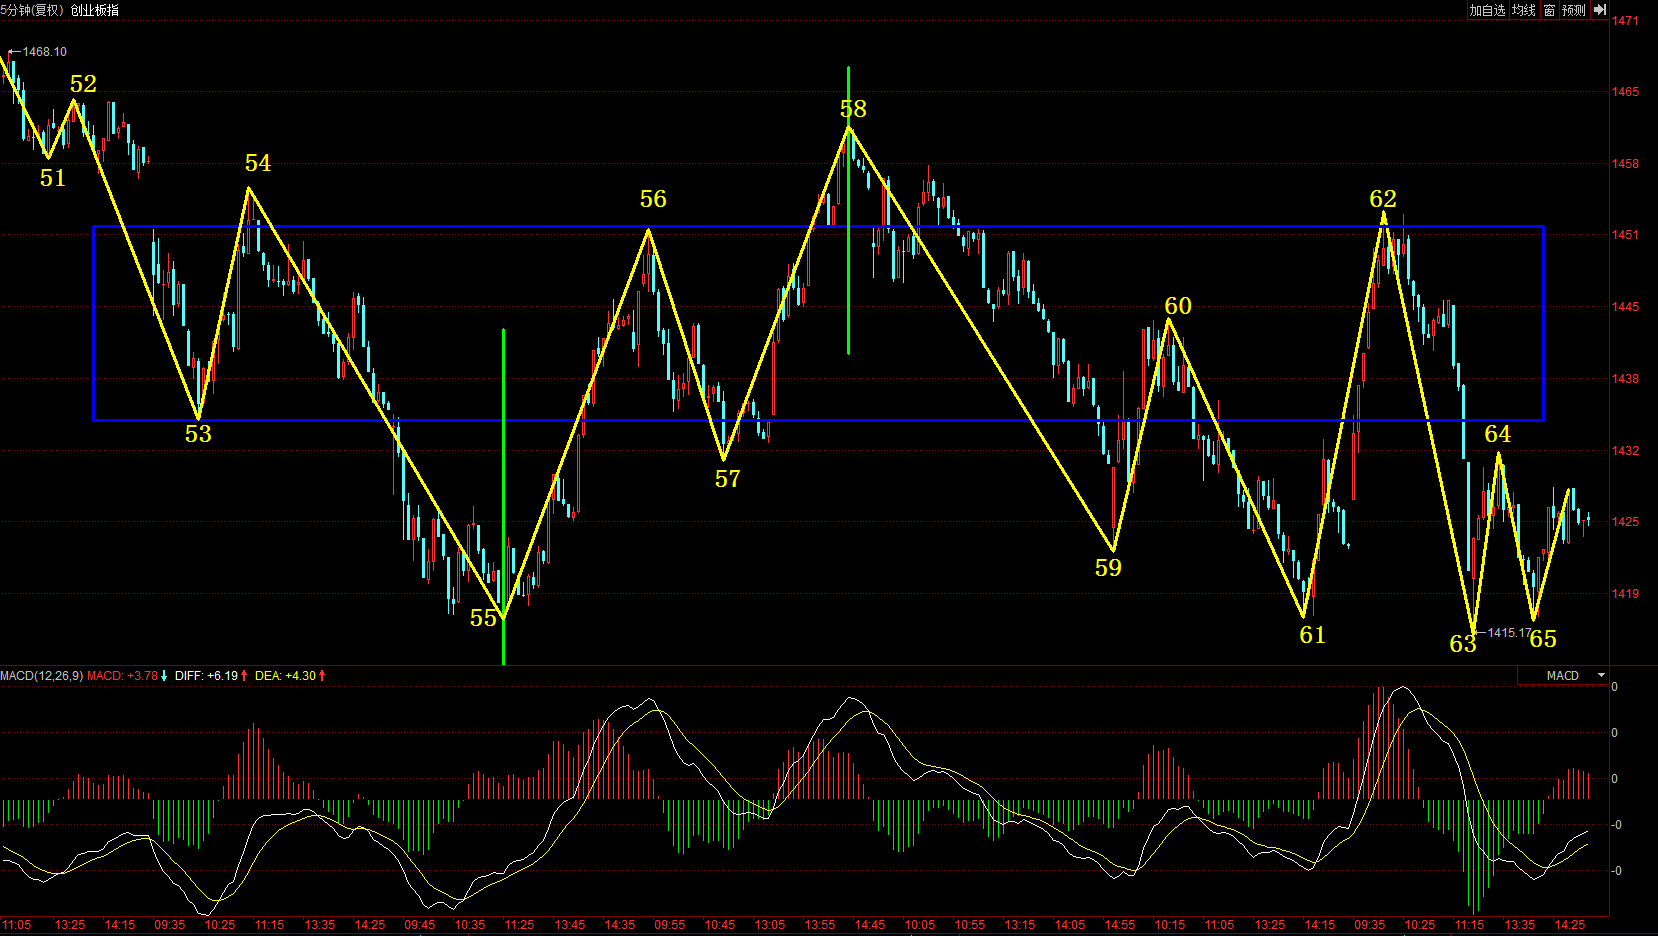1658x936 pixels.
Task: Click the cyan down arrow beside MACD value
Action: pos(164,676)
